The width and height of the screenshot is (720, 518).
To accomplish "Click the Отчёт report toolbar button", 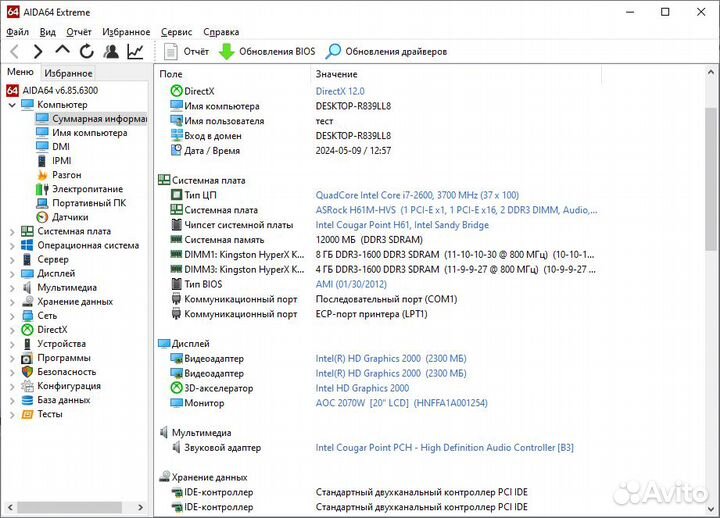I will 186,51.
